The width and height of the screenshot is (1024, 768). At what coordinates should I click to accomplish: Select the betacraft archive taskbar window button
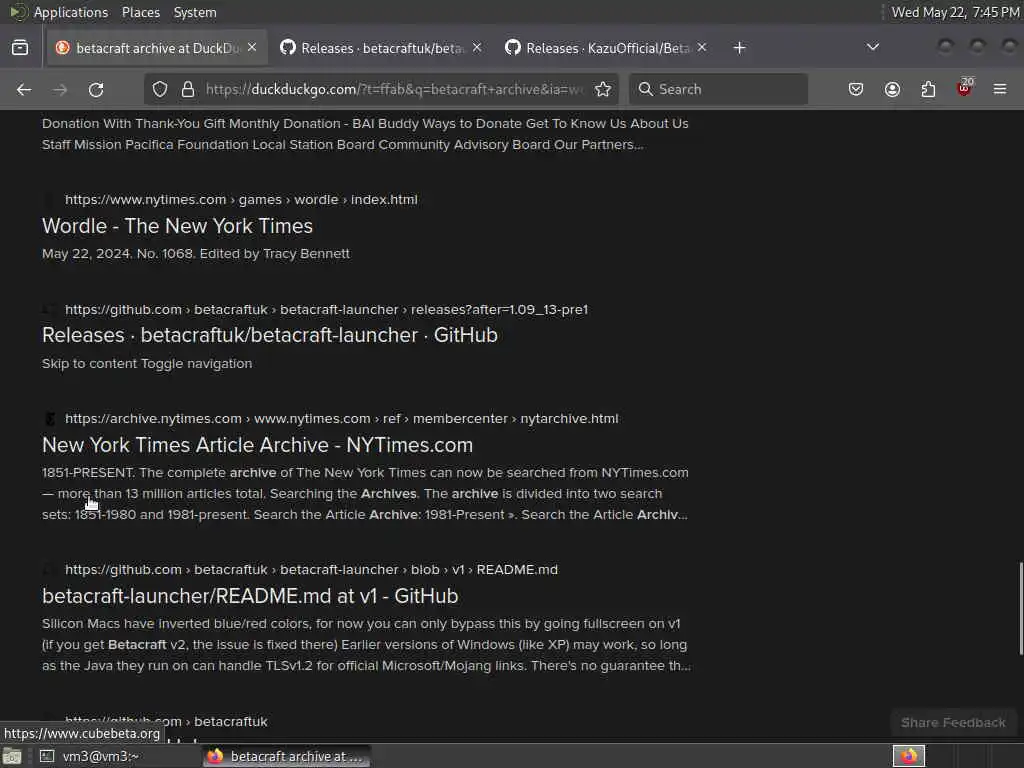point(286,756)
